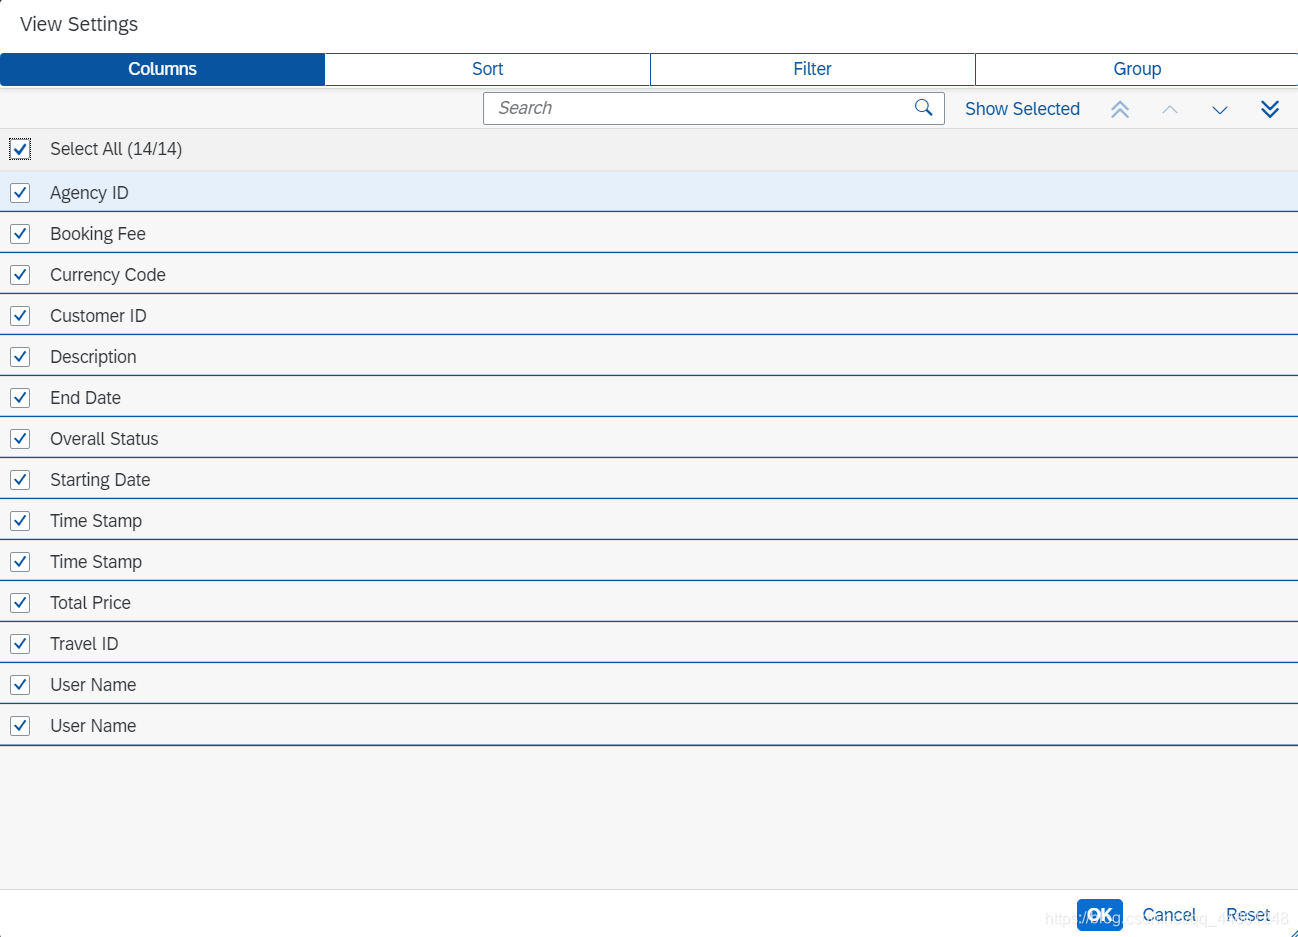Select the Currency Code row label
This screenshot has width=1298, height=937.
click(108, 275)
